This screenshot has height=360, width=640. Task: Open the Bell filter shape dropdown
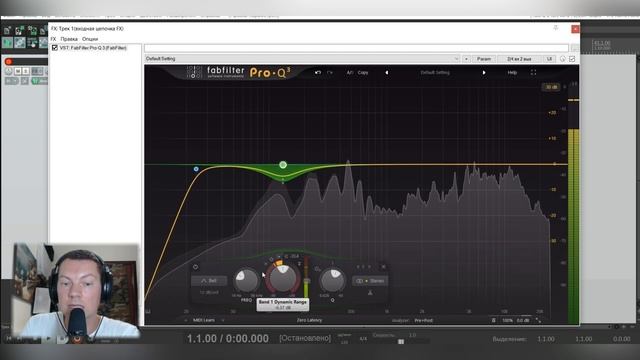(x=209, y=281)
